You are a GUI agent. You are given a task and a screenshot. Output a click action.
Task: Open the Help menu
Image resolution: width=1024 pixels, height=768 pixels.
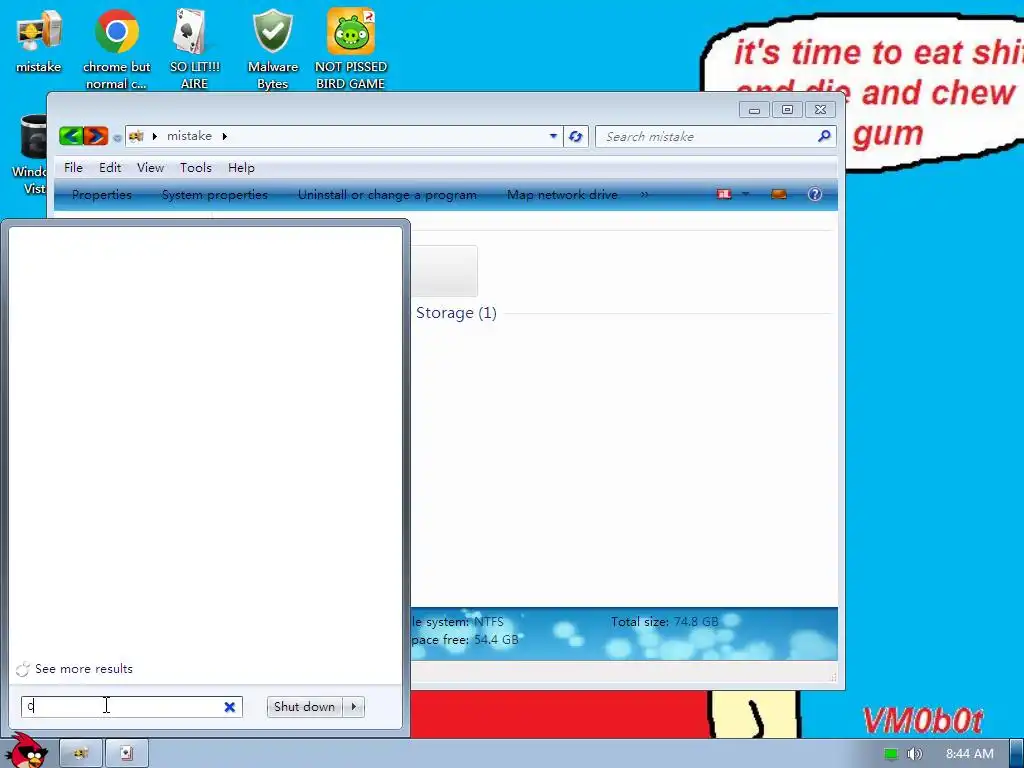point(241,168)
